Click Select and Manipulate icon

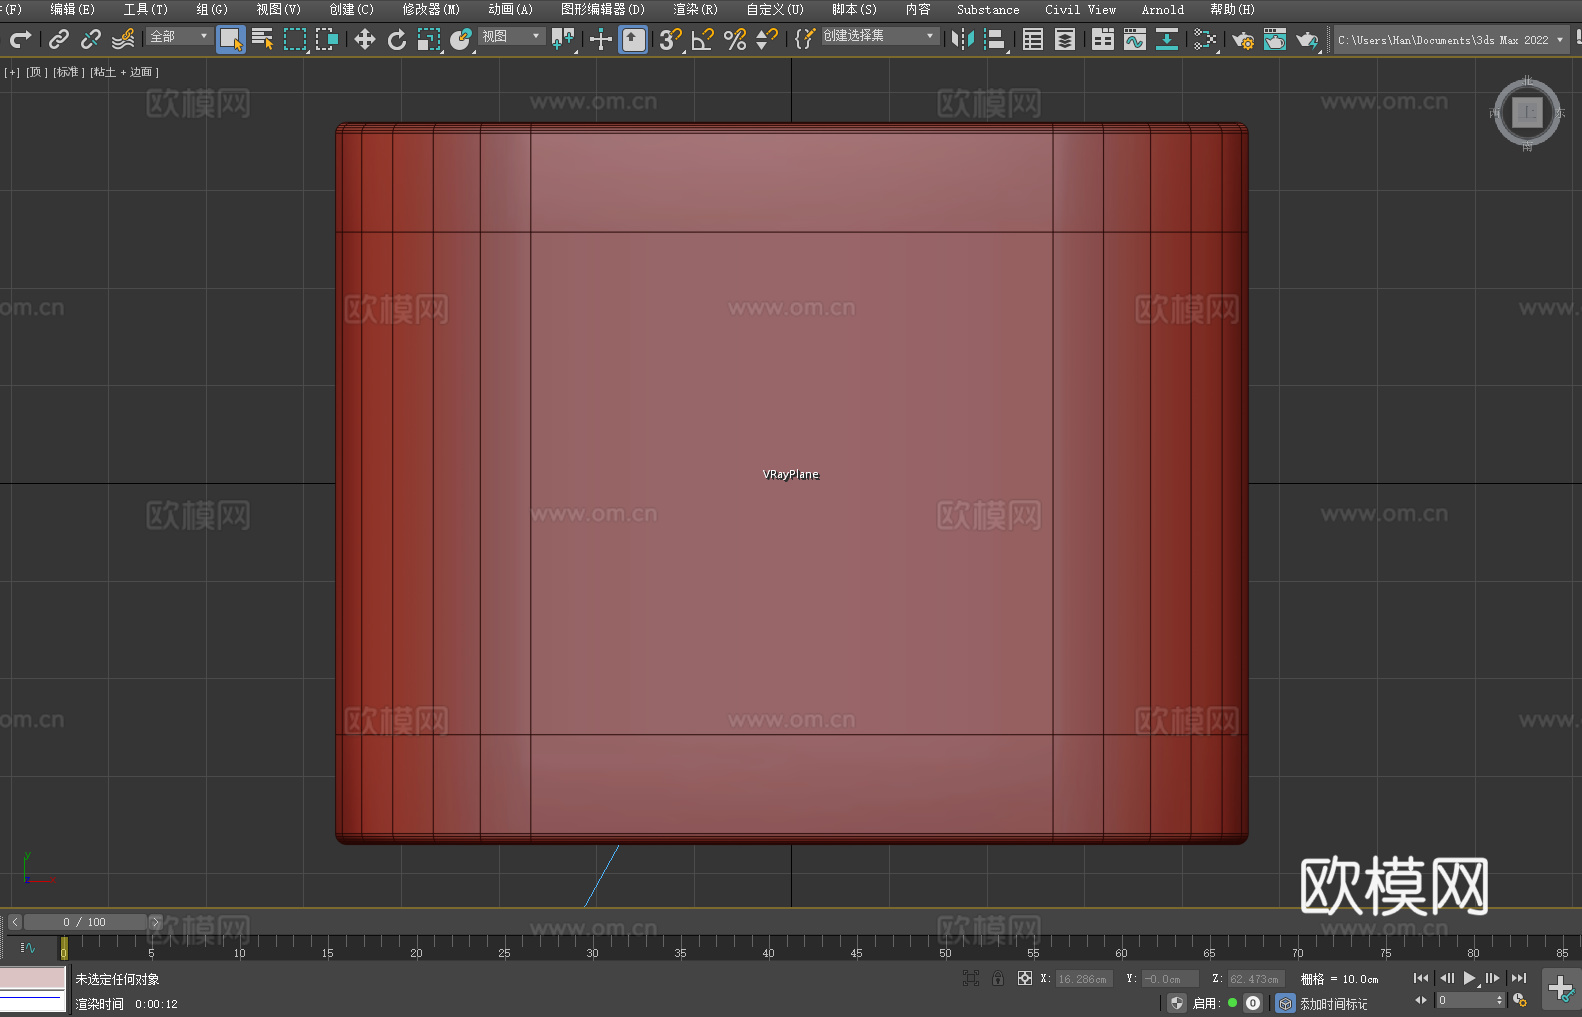(x=601, y=39)
